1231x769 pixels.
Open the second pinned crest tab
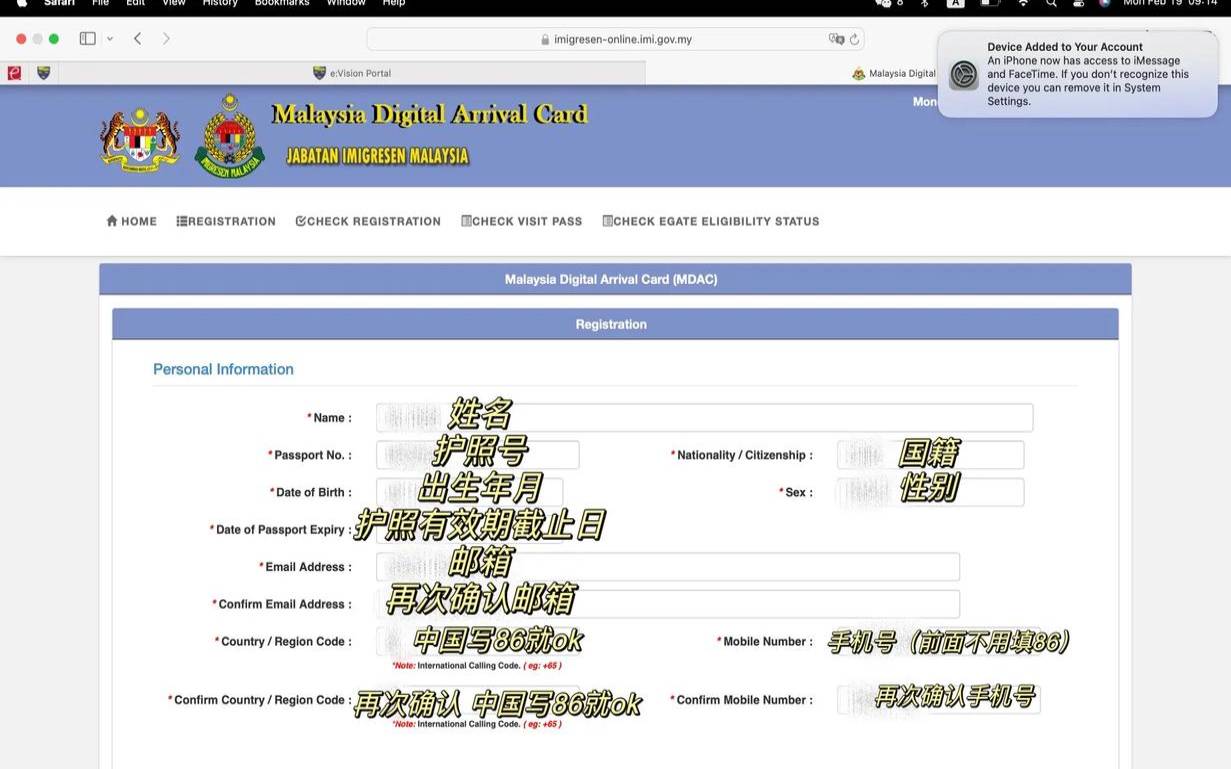43,73
